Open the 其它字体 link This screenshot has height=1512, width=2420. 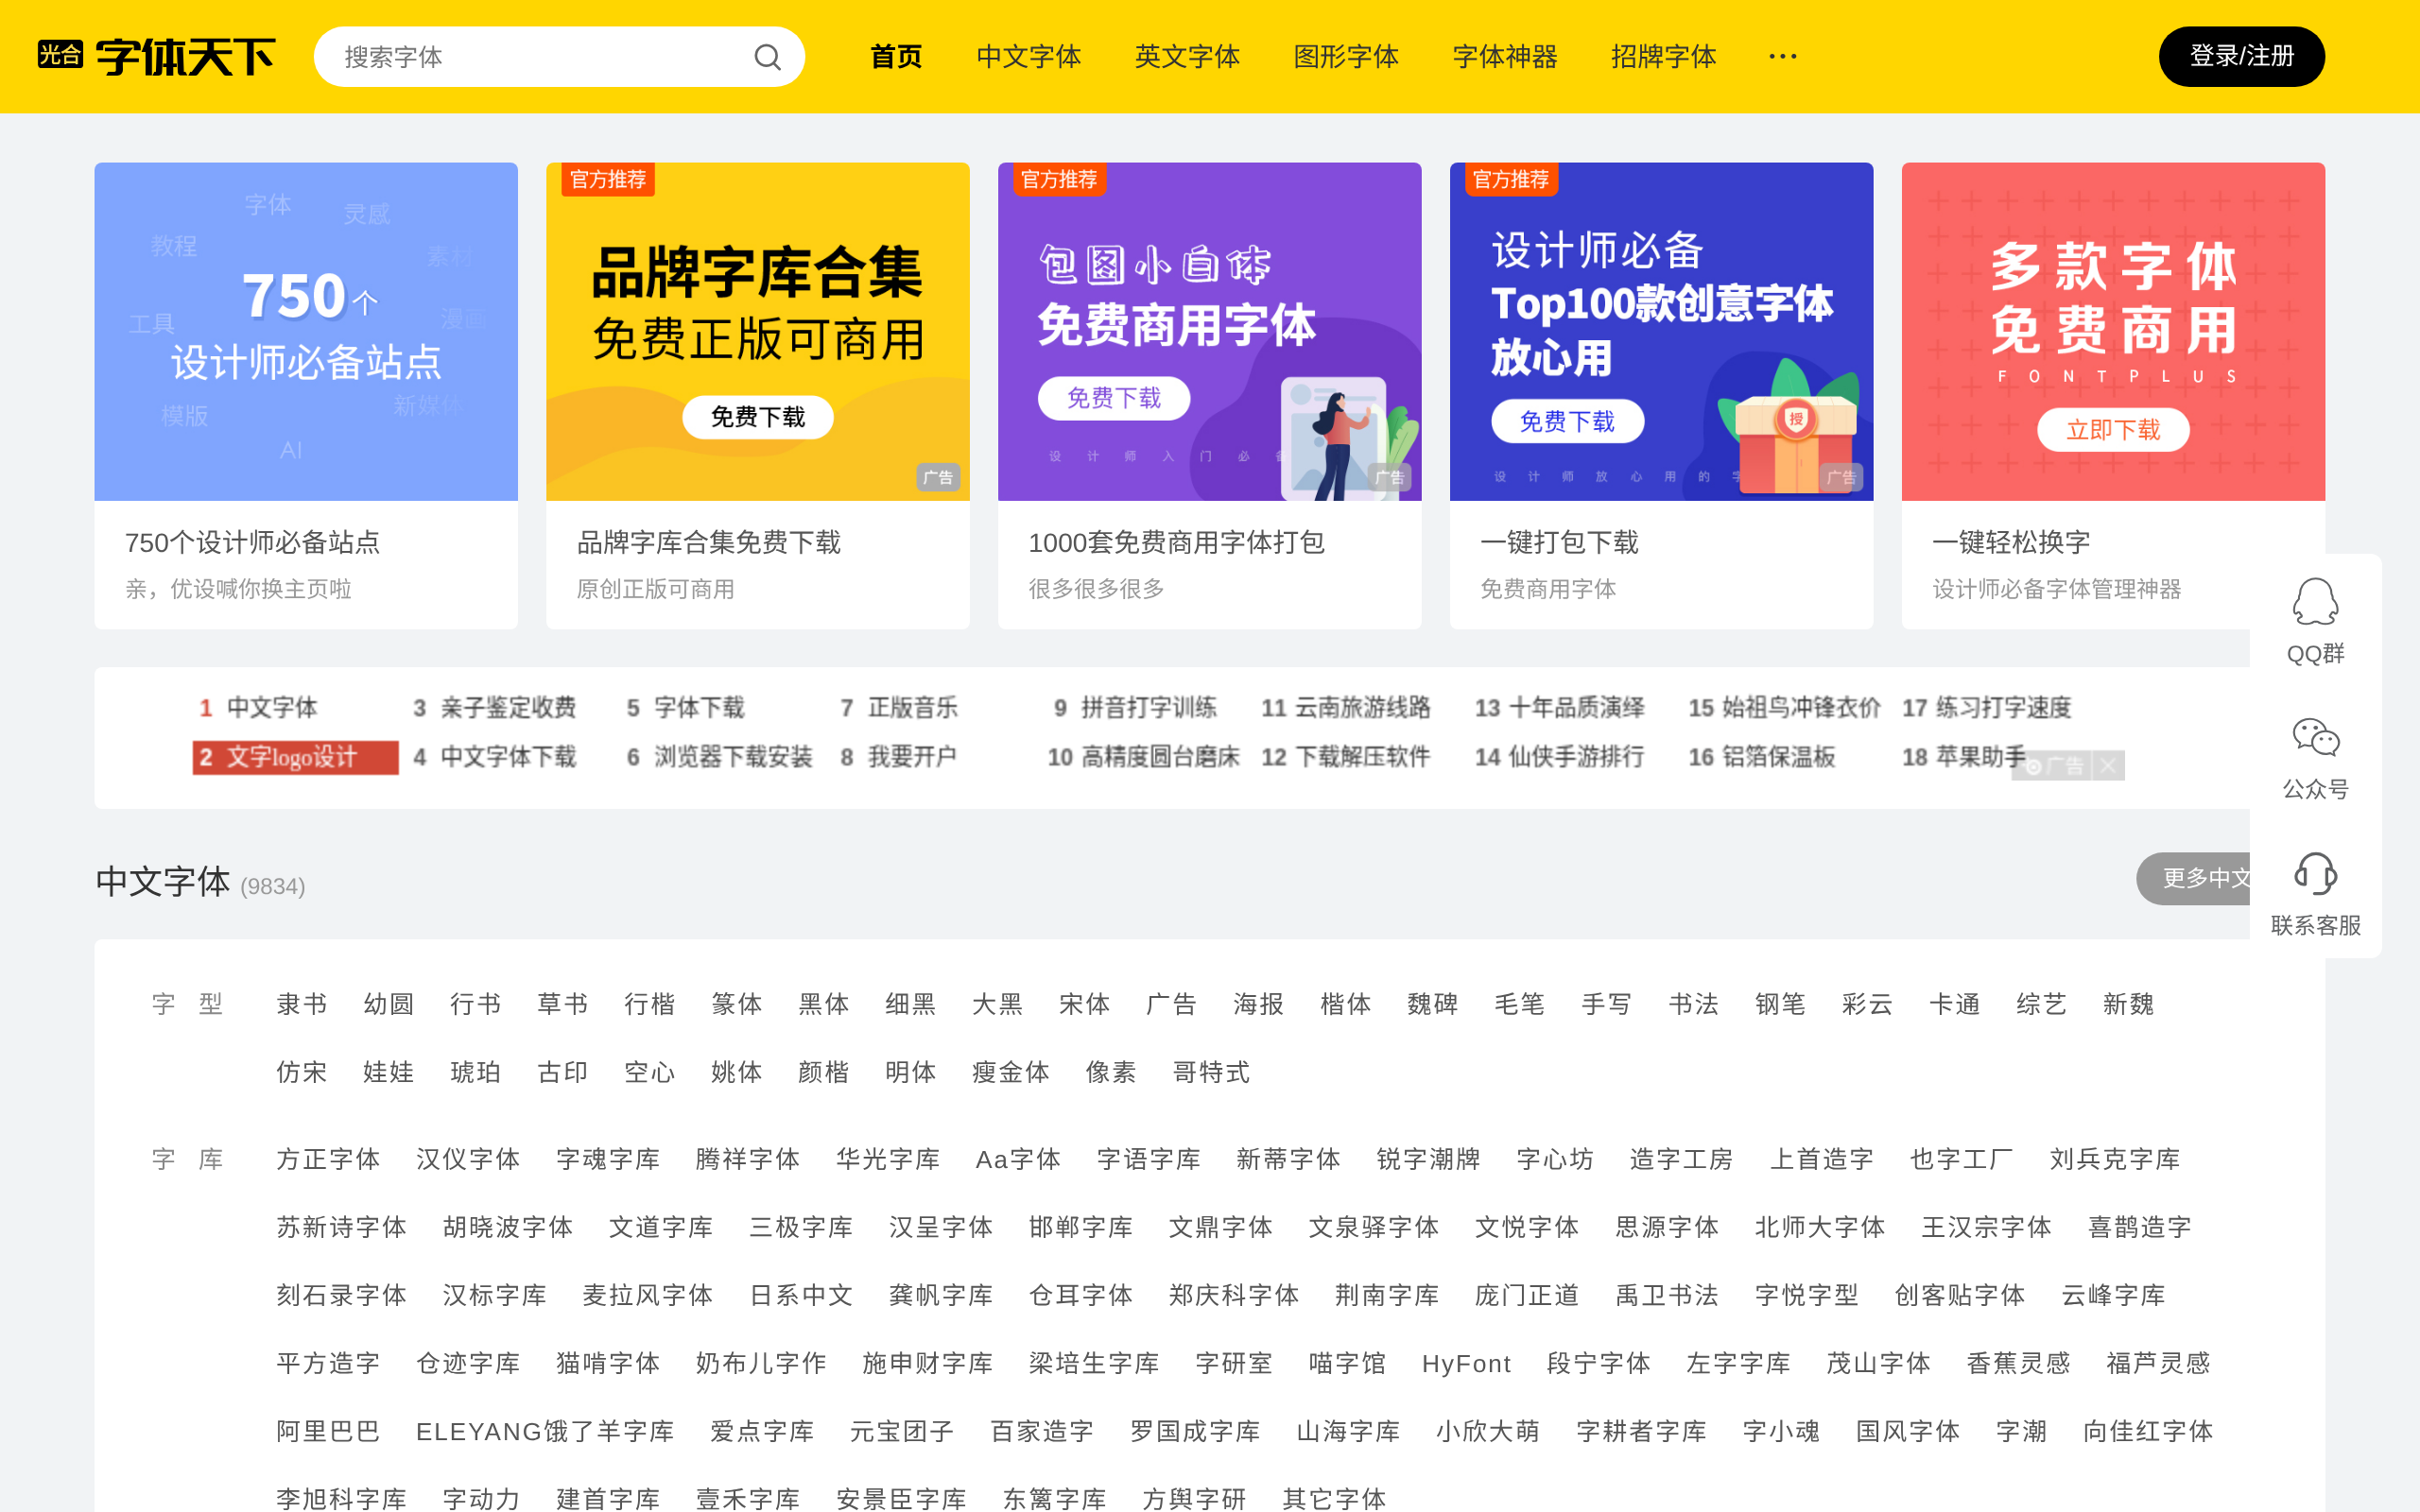1334,1499
